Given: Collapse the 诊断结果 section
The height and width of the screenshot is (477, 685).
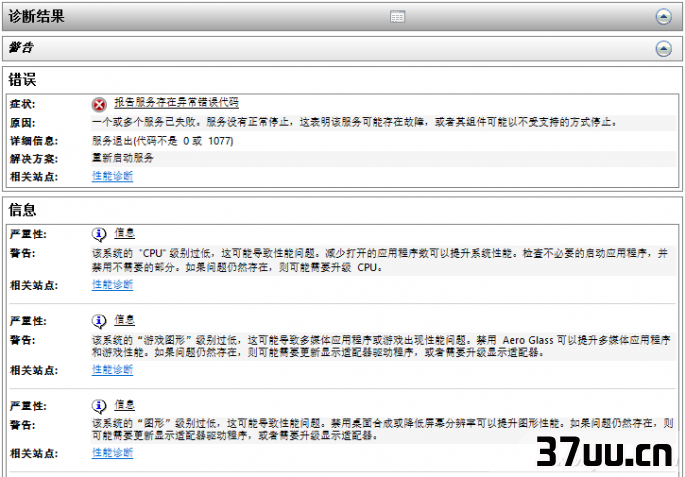Looking at the screenshot, I should 664,17.
